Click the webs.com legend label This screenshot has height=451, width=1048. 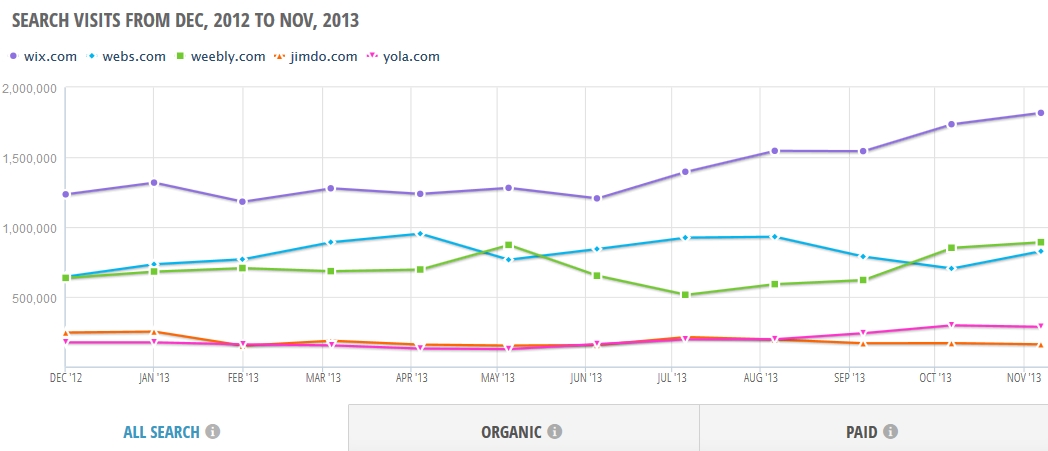coord(134,57)
